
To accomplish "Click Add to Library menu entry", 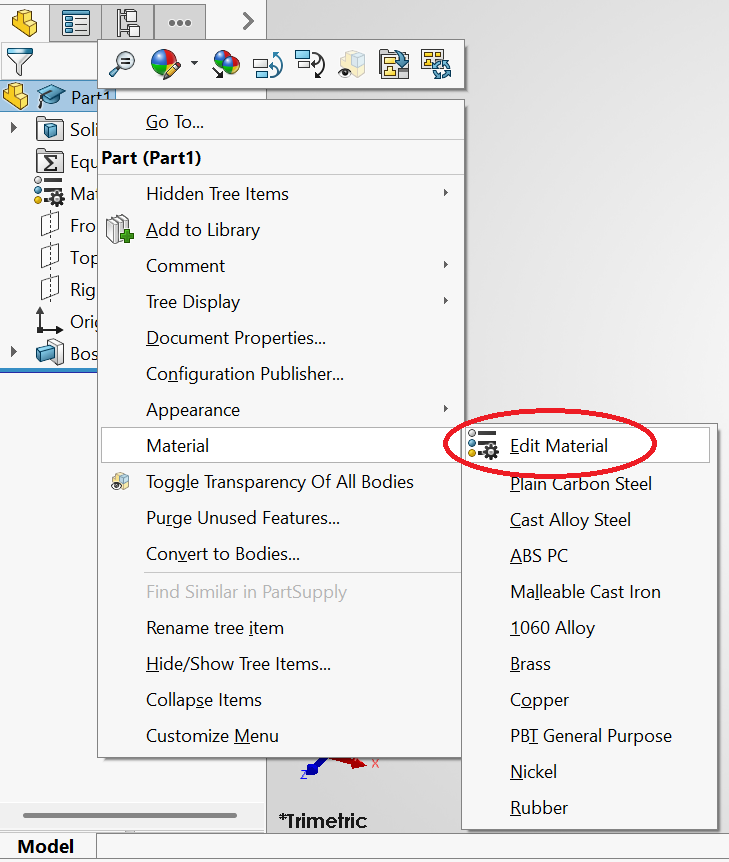I will (x=281, y=230).
